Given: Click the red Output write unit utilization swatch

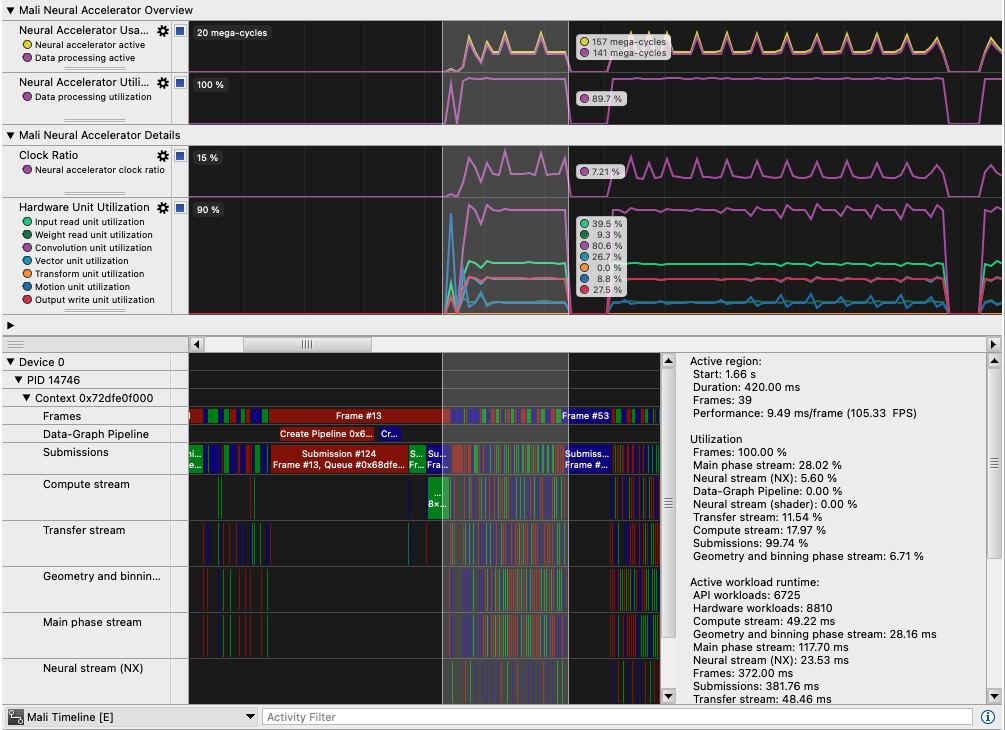Looking at the screenshot, I should tap(27, 299).
